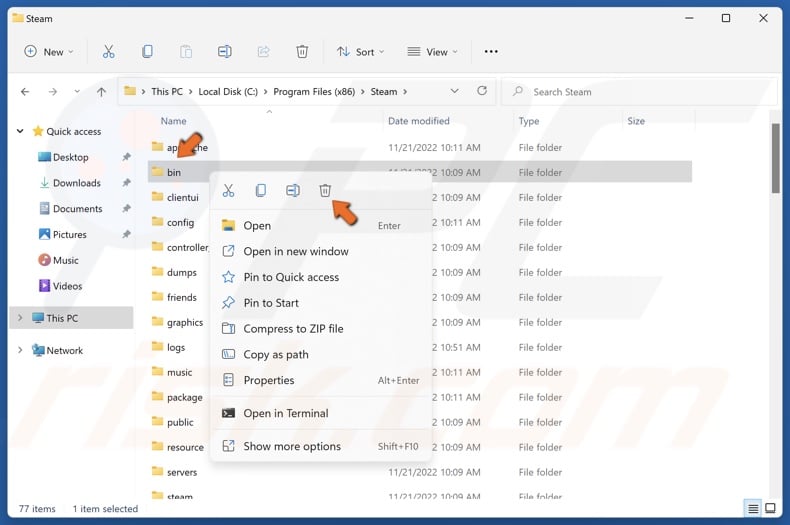Open the address bar history dropdown
Image resolution: width=790 pixels, height=525 pixels.
[x=454, y=91]
